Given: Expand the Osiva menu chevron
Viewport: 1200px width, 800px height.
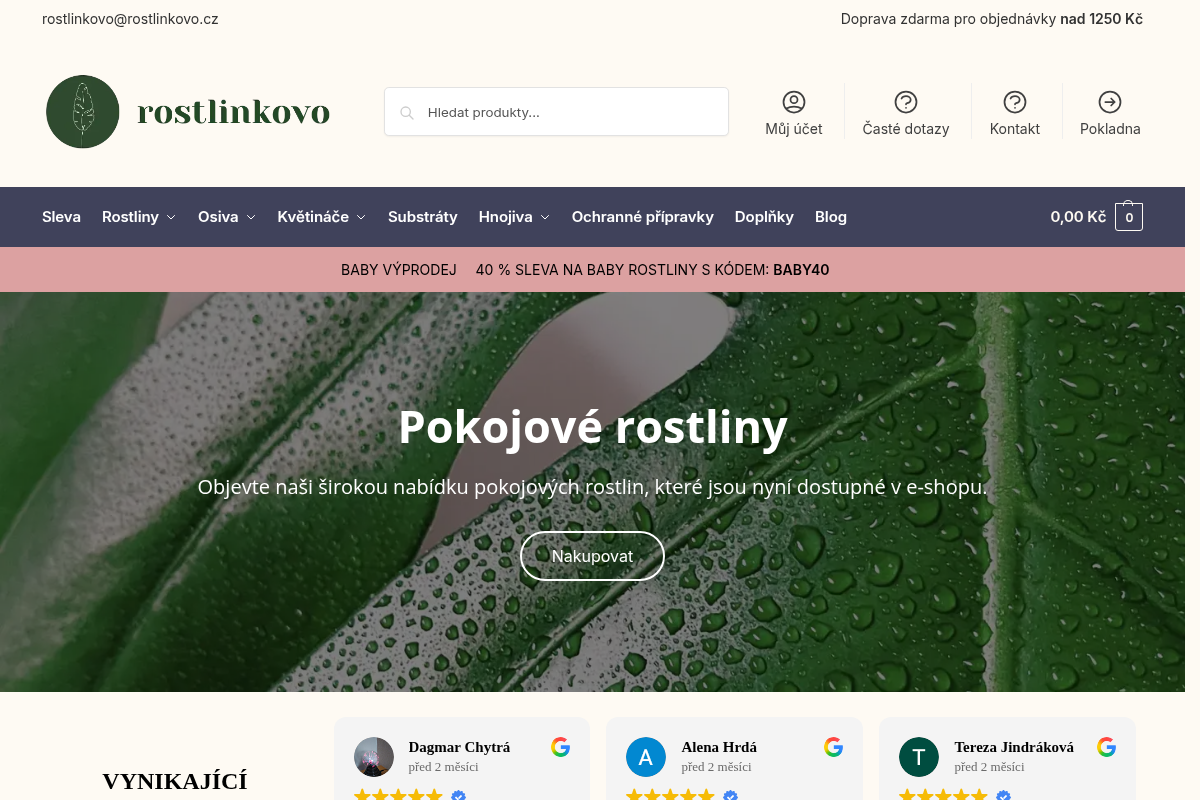Looking at the screenshot, I should (x=251, y=217).
